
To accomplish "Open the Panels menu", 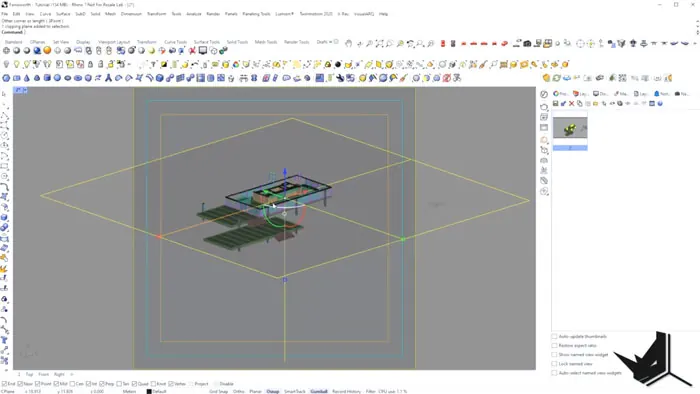I will (x=231, y=14).
